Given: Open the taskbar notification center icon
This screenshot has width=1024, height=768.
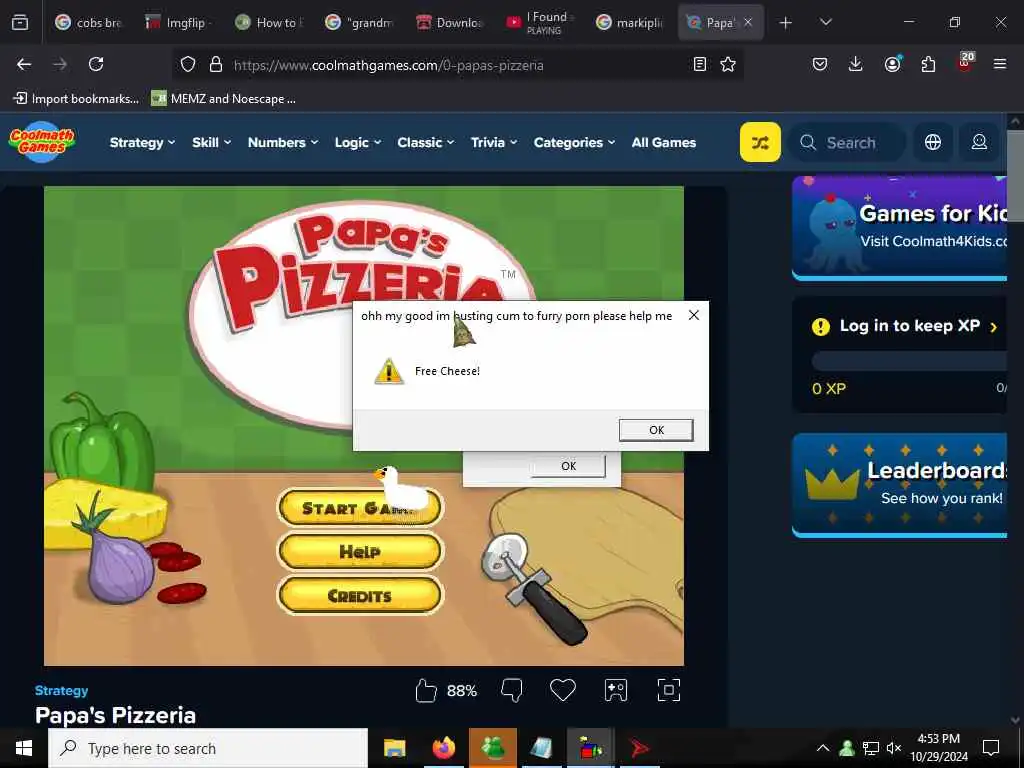Looking at the screenshot, I should click(991, 748).
